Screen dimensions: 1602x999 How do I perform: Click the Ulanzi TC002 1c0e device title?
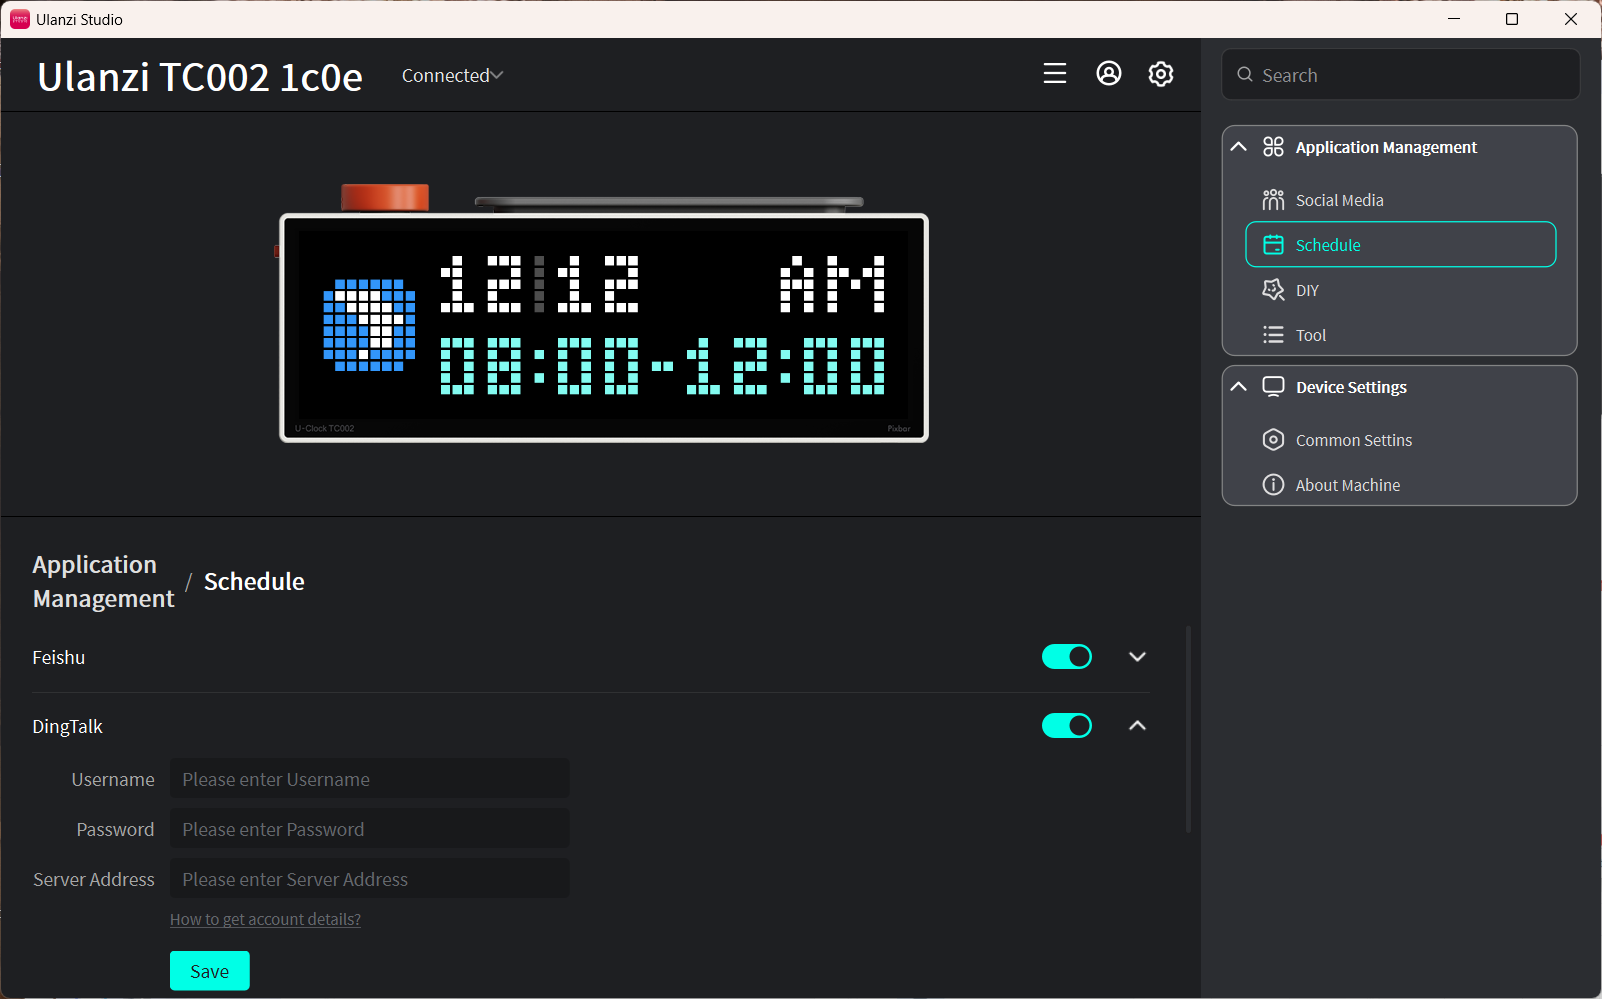pos(200,77)
